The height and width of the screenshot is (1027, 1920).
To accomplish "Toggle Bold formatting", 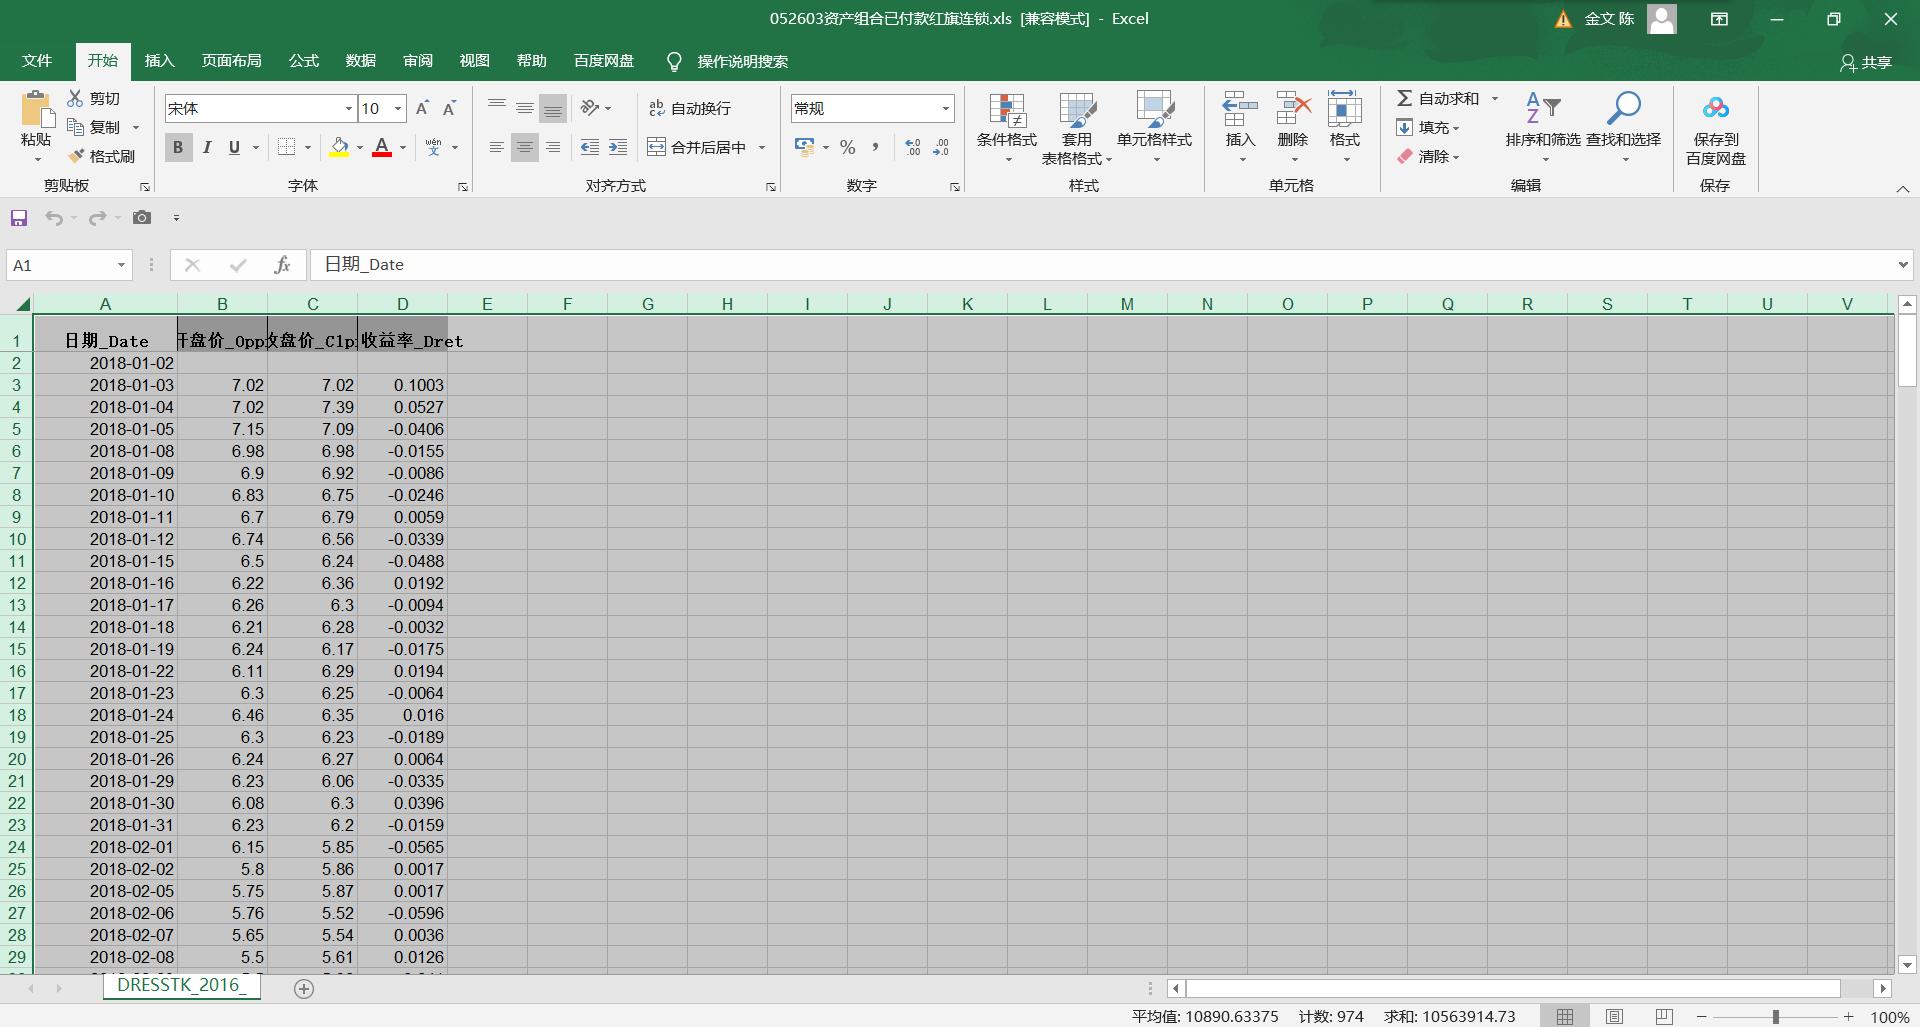I will point(178,148).
